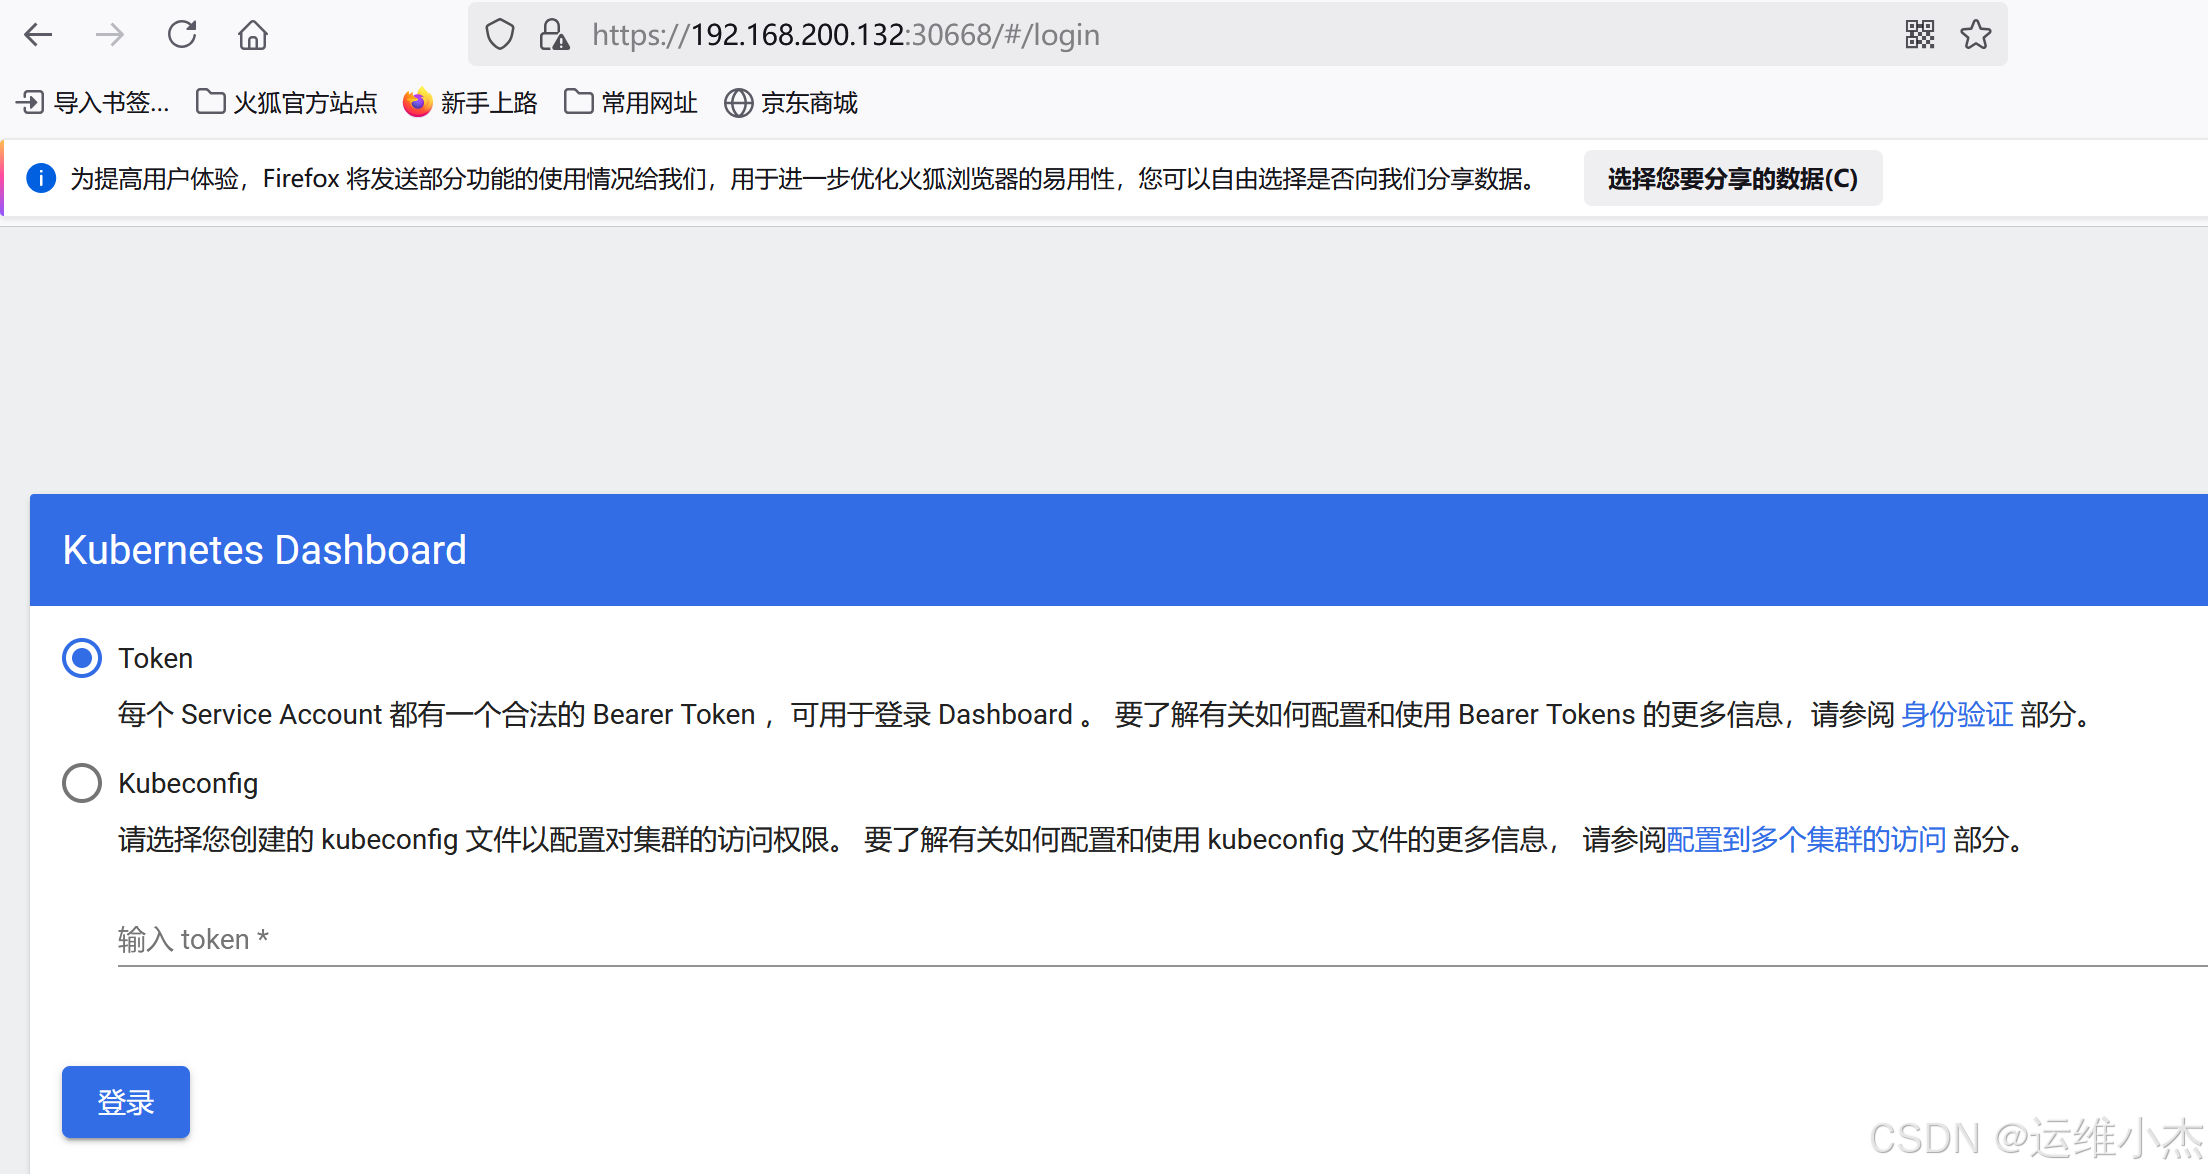Viewport: 2208px width, 1174px height.
Task: Click the blue info icon in notification bar
Action: click(x=40, y=179)
